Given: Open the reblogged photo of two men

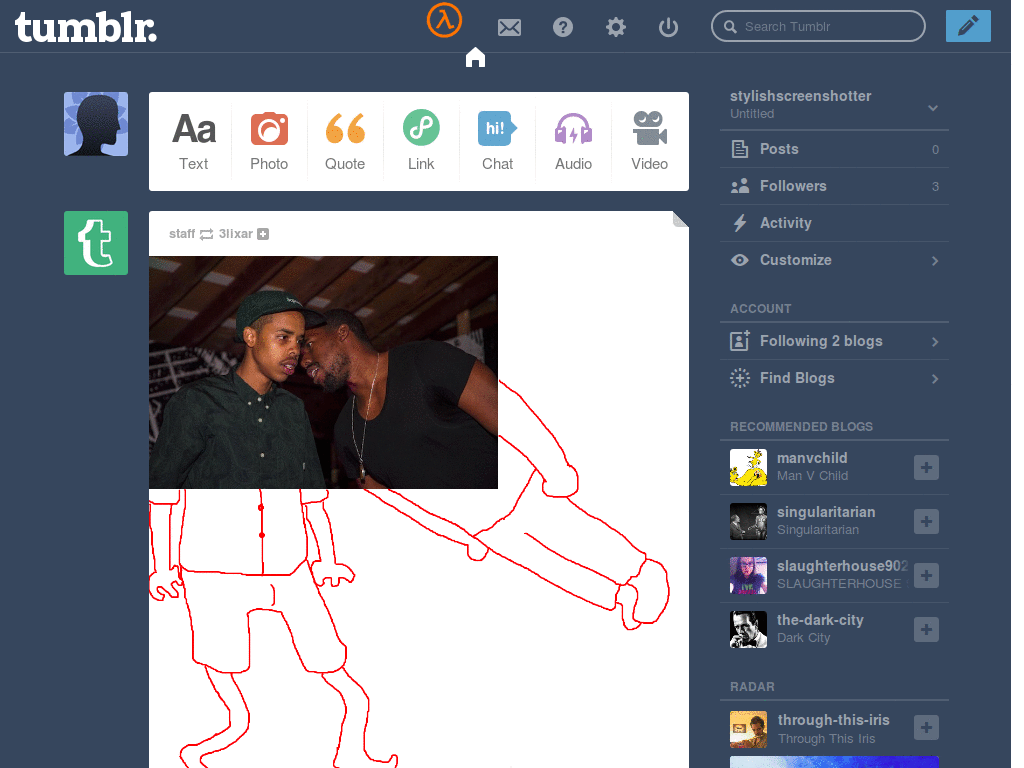Looking at the screenshot, I should (323, 372).
